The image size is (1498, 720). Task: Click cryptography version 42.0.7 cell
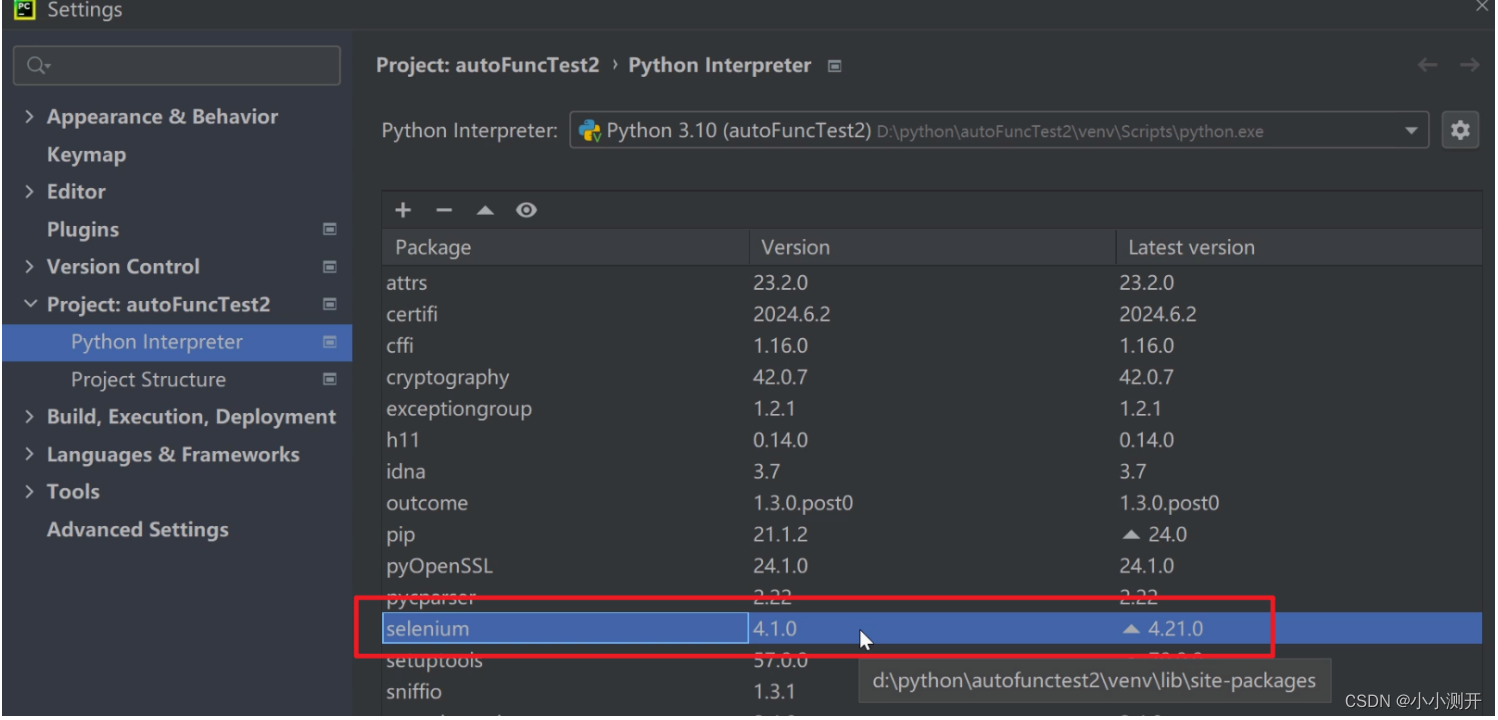(780, 377)
